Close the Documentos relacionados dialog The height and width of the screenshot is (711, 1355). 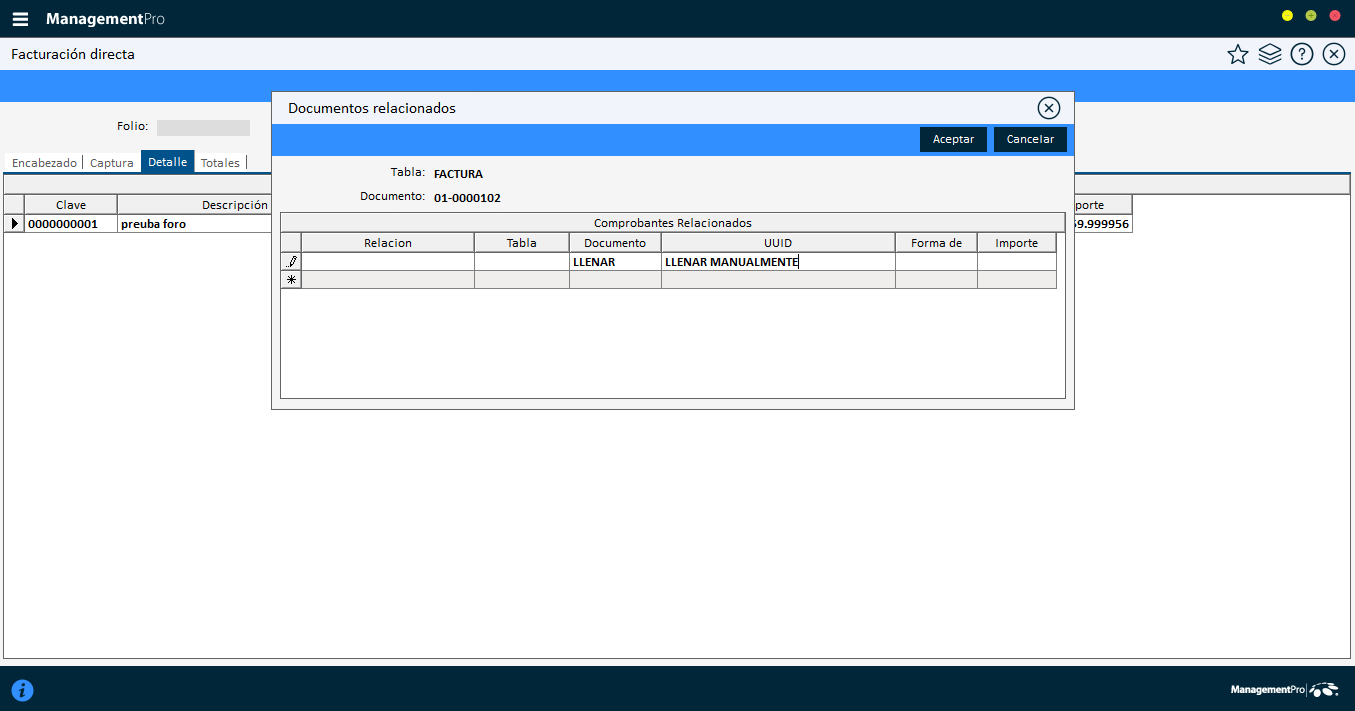tap(1048, 108)
